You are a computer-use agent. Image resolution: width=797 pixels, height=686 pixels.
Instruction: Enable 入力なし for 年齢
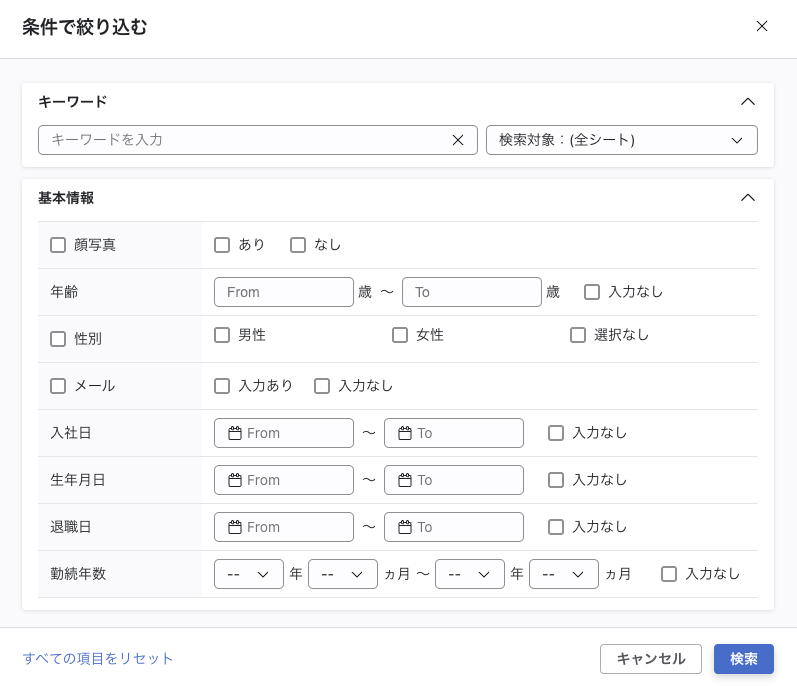coord(592,292)
